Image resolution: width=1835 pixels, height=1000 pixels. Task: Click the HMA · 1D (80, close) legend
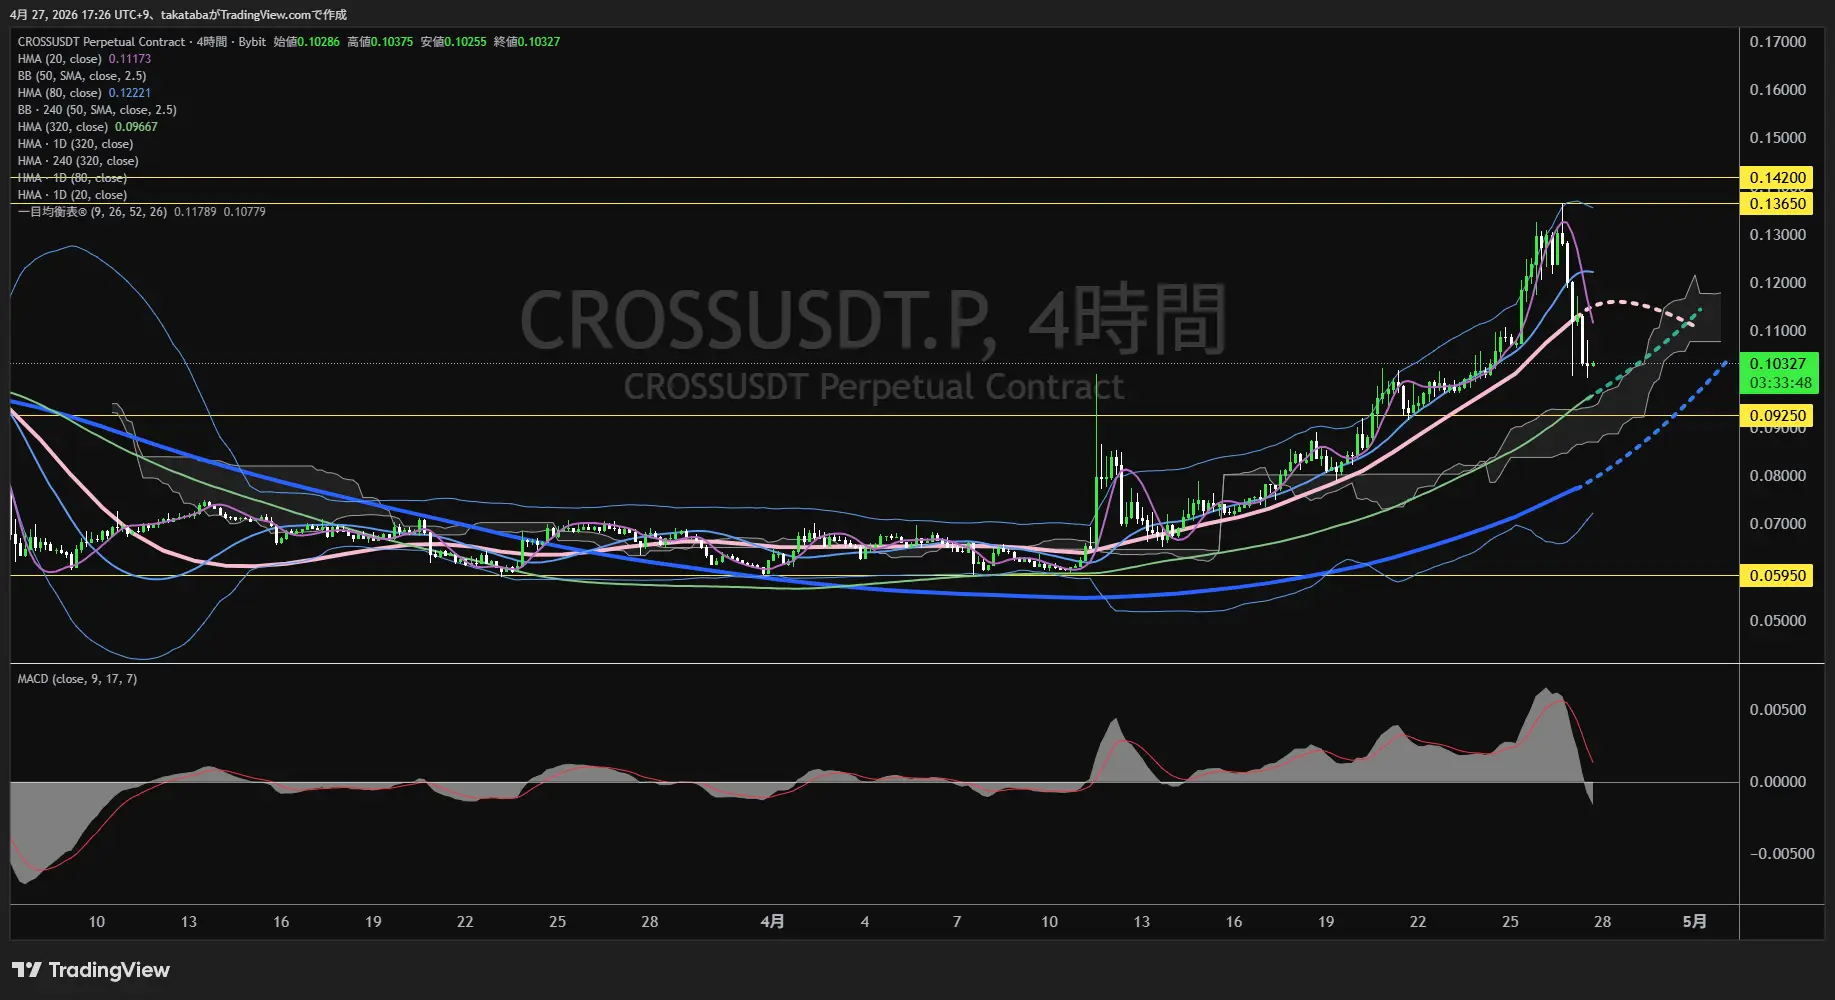click(x=72, y=178)
